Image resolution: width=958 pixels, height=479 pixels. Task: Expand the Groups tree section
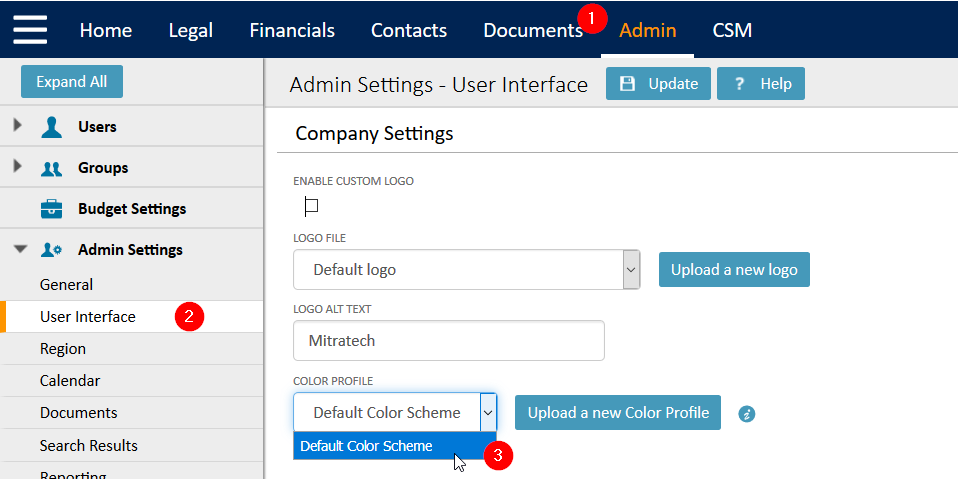tap(18, 166)
